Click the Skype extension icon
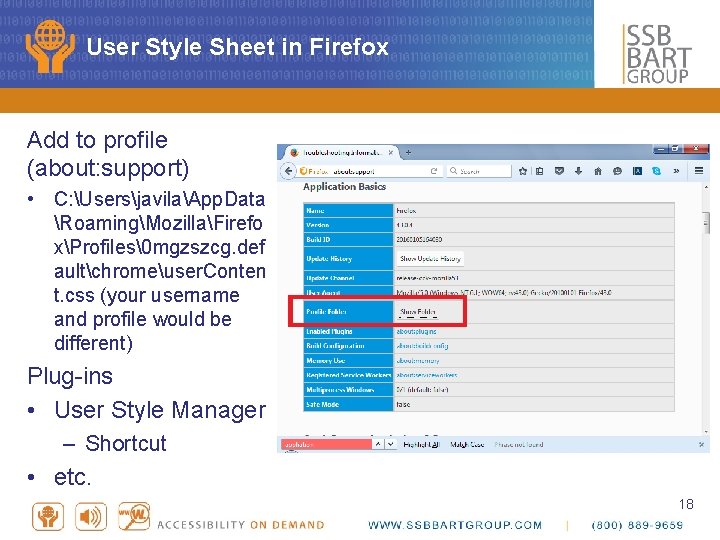This screenshot has width=720, height=540. (x=657, y=171)
